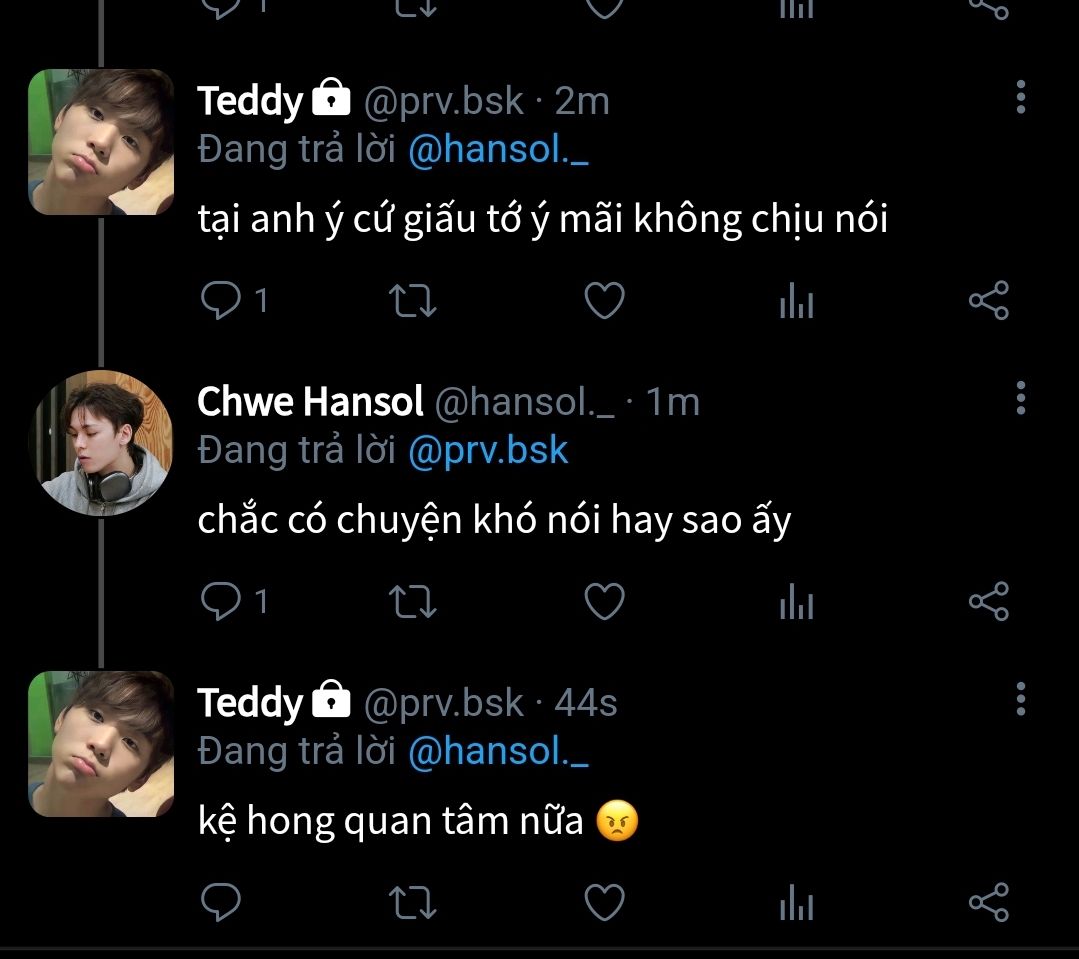This screenshot has height=959, width=1079.
Task: Share Teddy's 2m tweet
Action: click(988, 300)
